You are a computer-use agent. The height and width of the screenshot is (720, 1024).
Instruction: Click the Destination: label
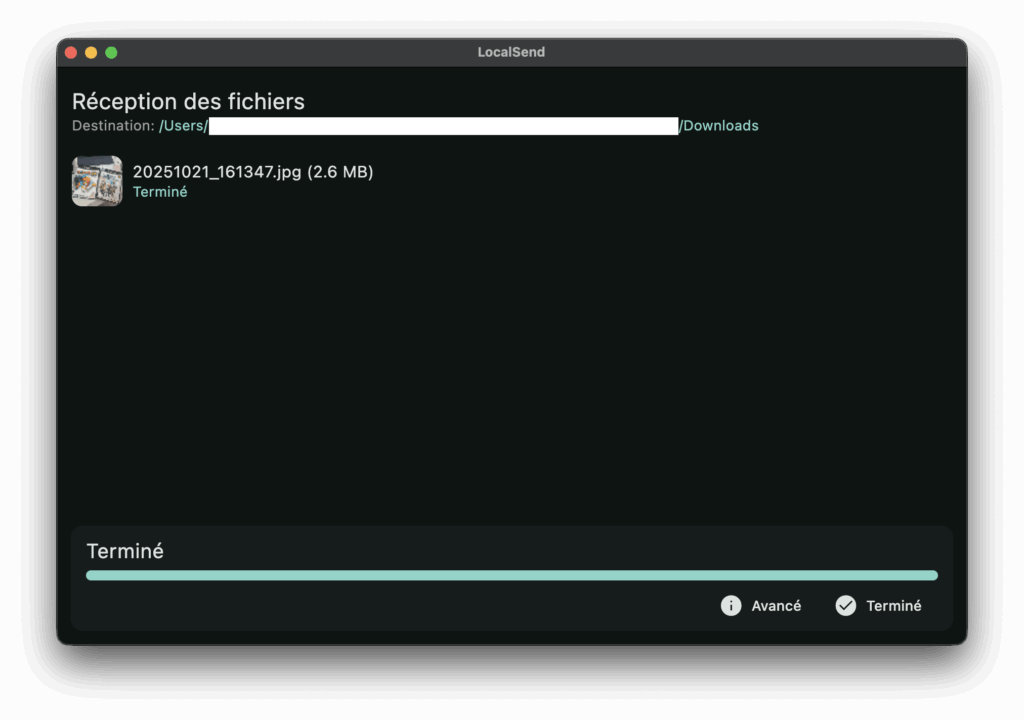[x=113, y=126]
